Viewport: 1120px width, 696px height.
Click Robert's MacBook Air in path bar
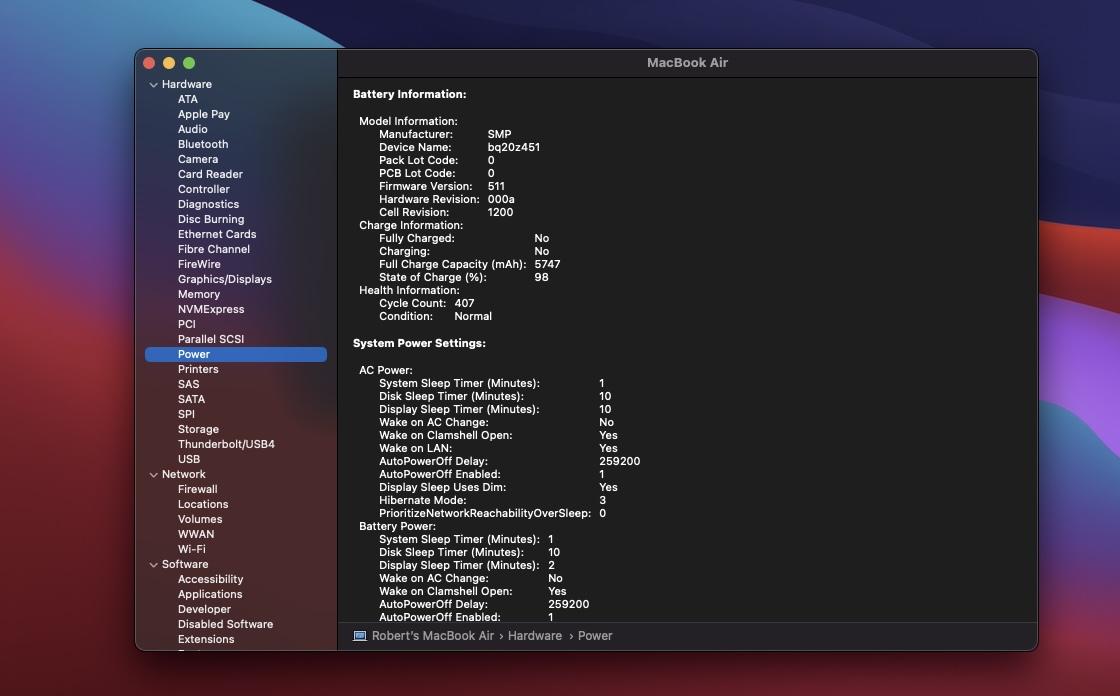click(x=432, y=636)
